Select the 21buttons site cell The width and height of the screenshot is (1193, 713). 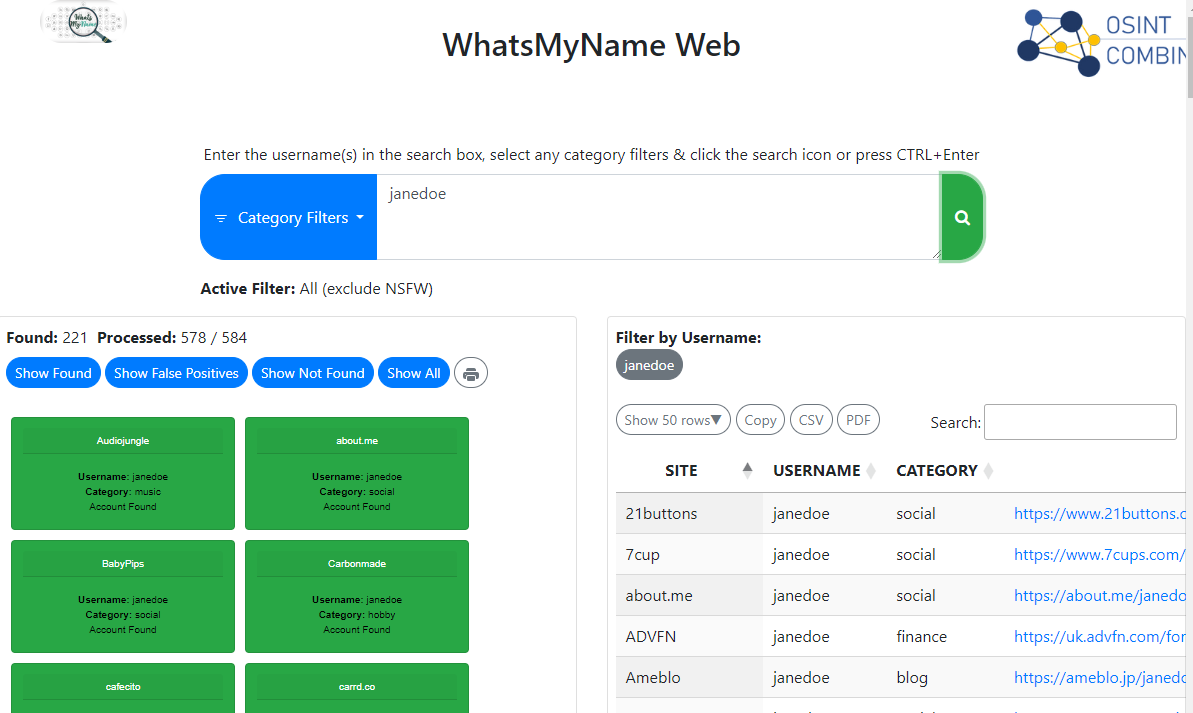pos(689,514)
